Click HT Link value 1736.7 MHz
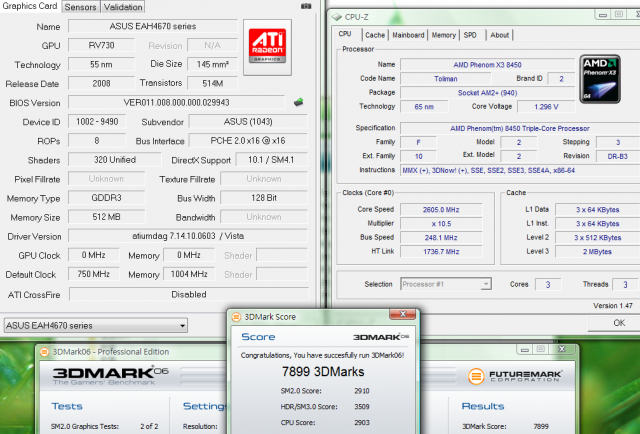This screenshot has width=640, height=434. [441, 251]
